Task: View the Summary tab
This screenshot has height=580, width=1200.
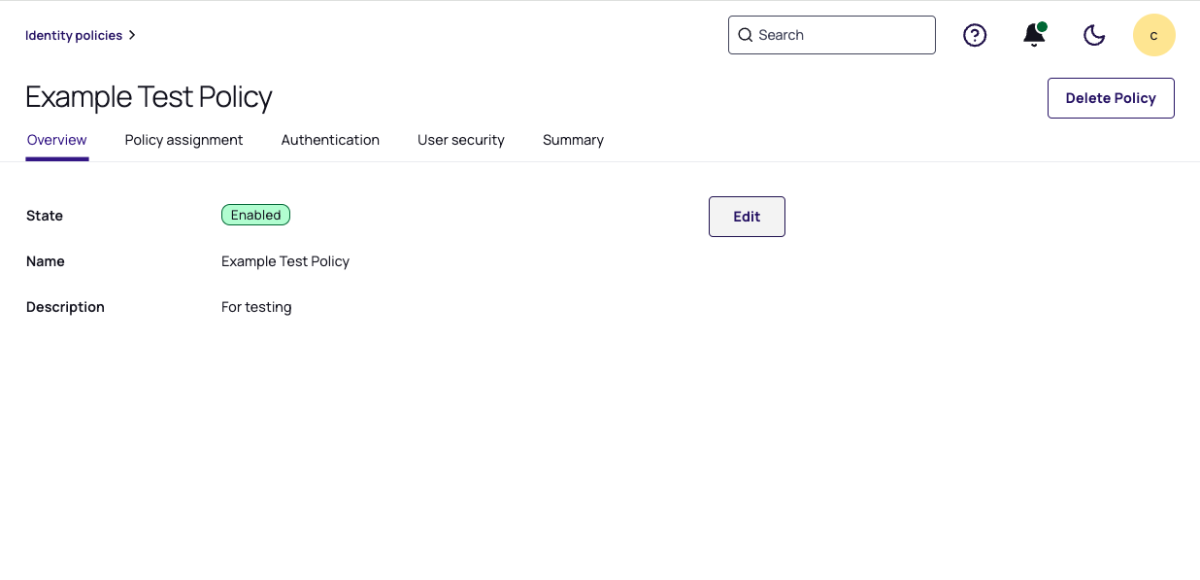Action: click(573, 140)
